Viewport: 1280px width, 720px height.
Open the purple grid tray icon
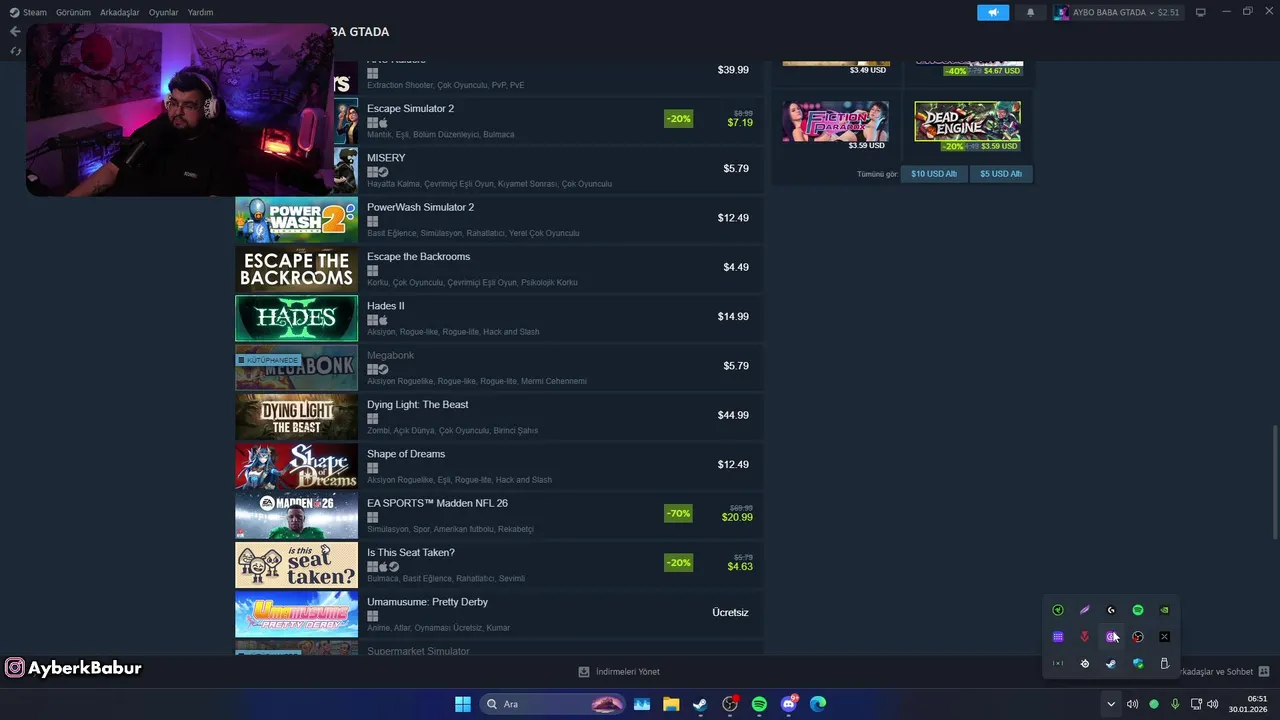[x=1058, y=637]
